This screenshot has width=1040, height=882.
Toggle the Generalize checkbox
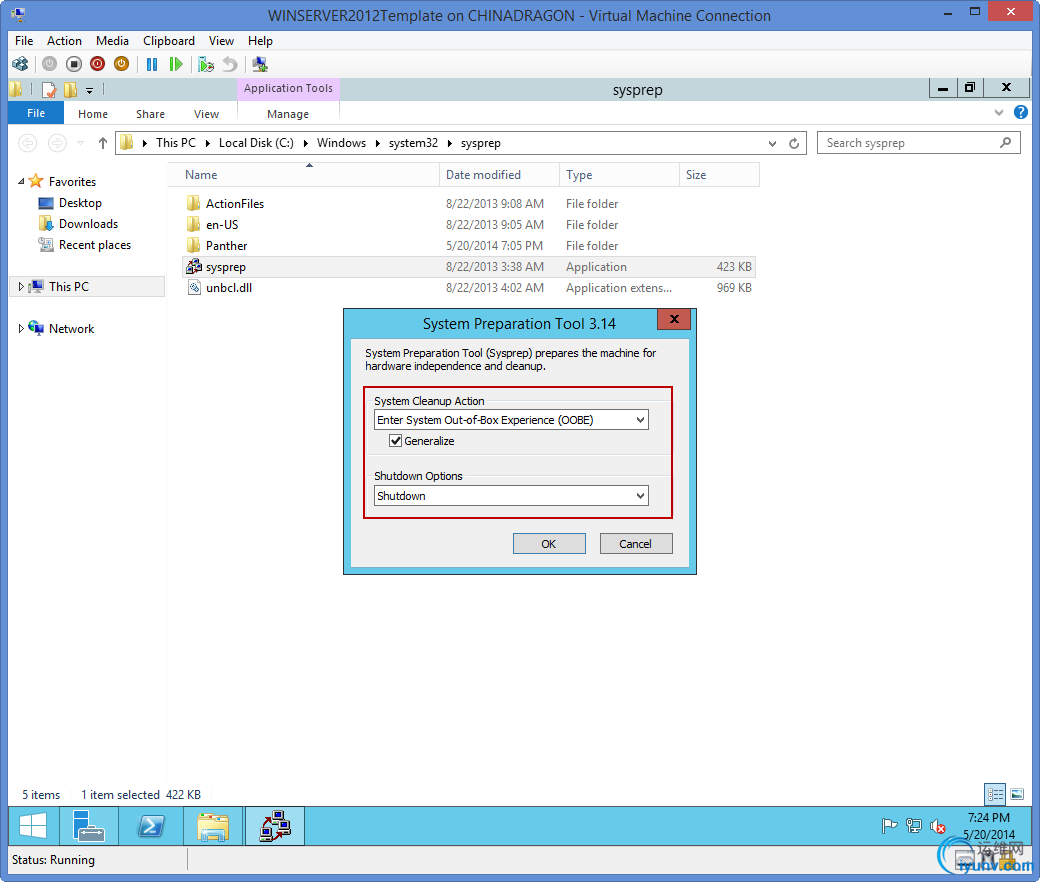pos(395,440)
